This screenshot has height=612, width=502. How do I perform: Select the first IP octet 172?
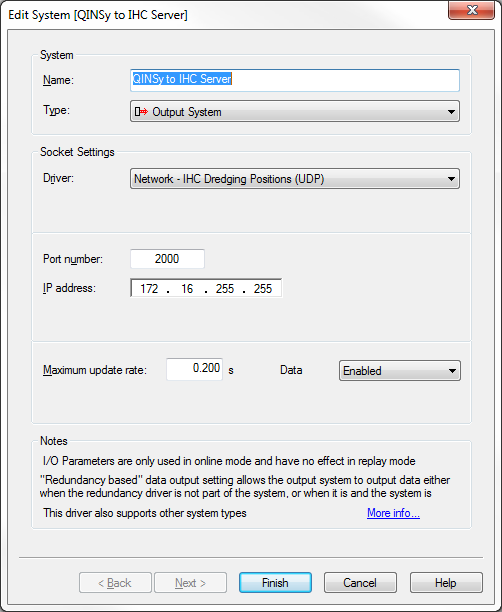click(149, 289)
